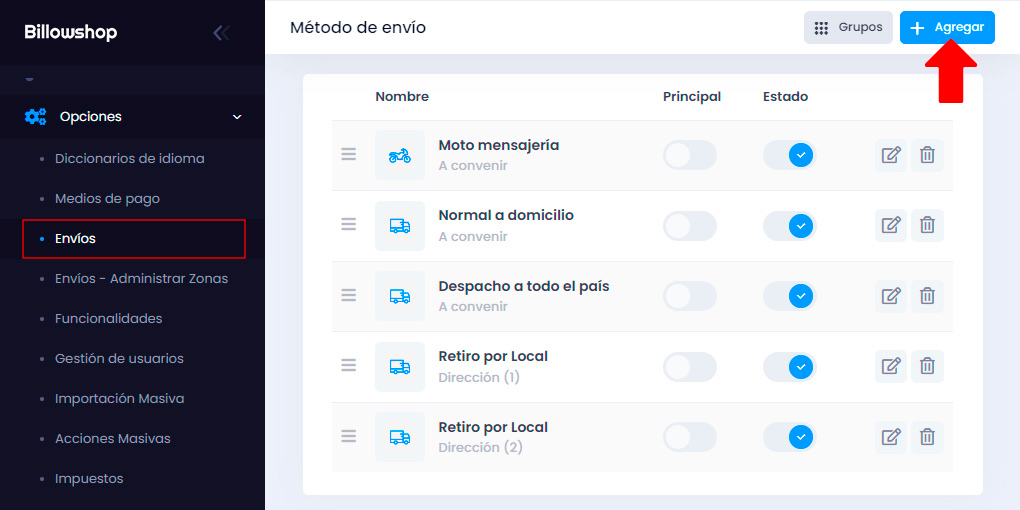The image size is (1020, 510).
Task: Disable Estado for Normal a domicilio
Action: 789,226
